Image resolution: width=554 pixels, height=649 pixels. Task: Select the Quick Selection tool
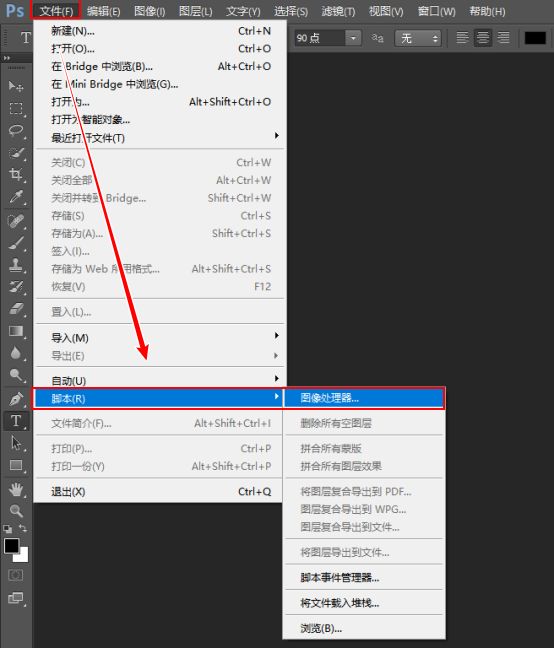[x=16, y=153]
